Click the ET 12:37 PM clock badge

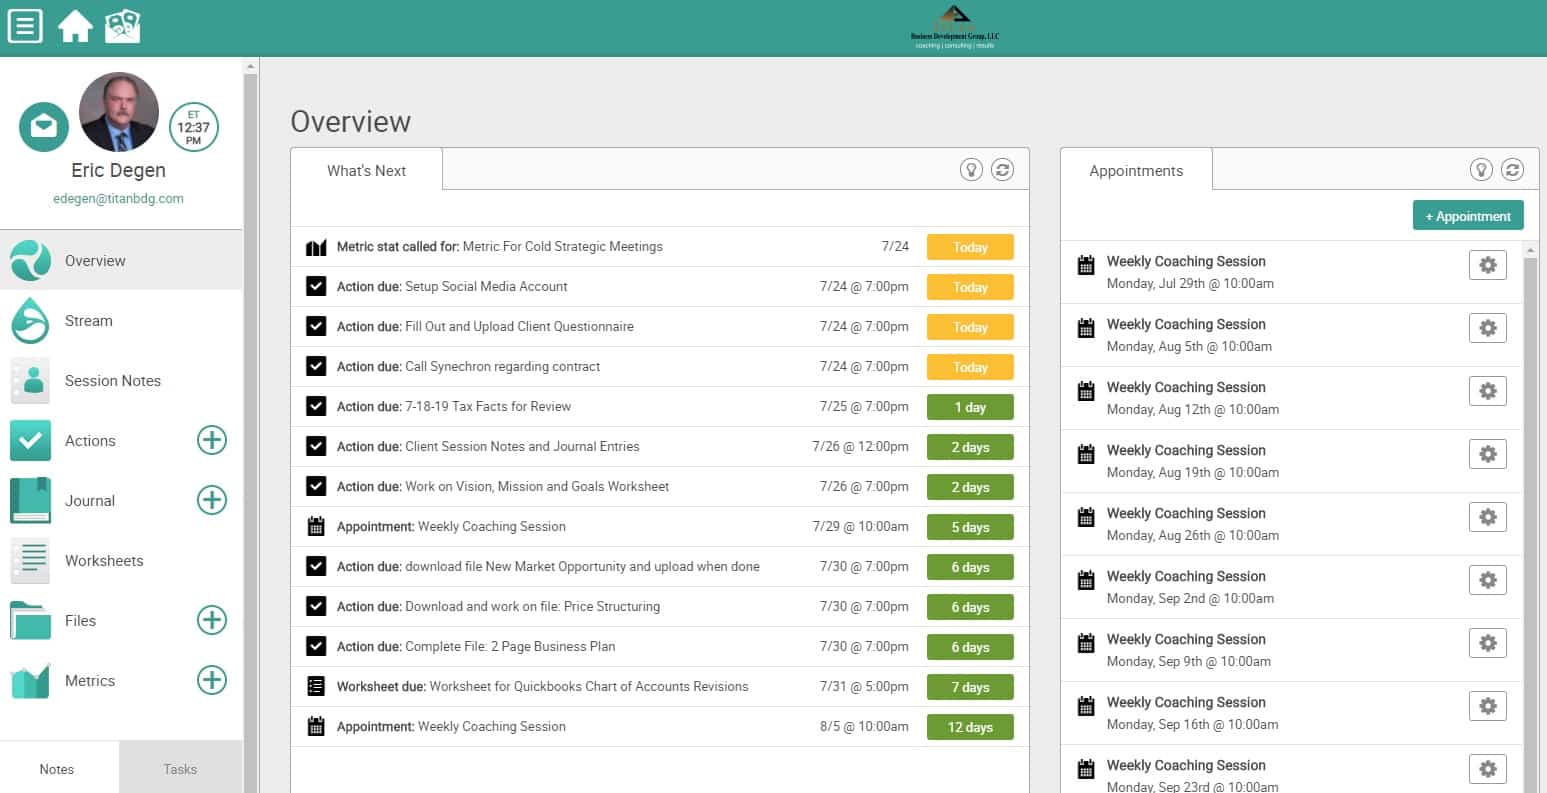click(193, 127)
